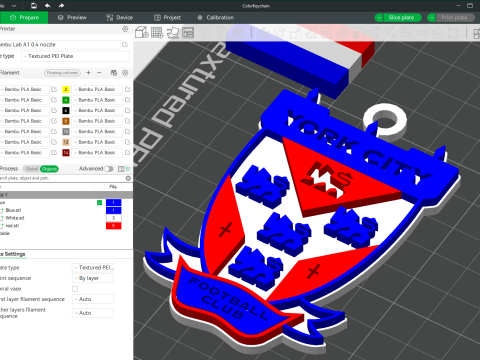Expand the Print plate dropdown arrow
Screen dimensions: 480x360
pyautogui.click(x=432, y=18)
